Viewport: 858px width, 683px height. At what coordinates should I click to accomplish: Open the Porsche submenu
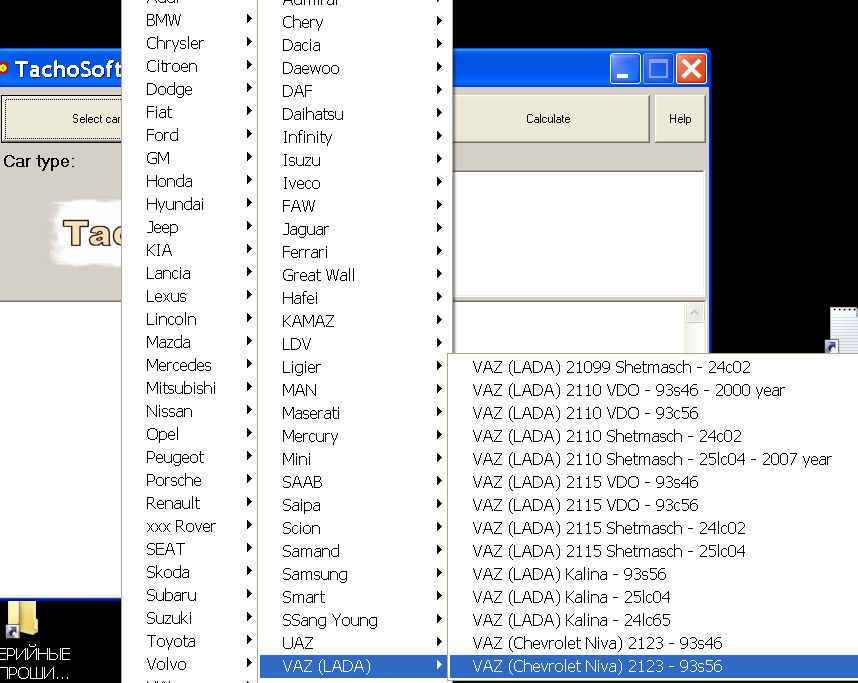point(190,480)
